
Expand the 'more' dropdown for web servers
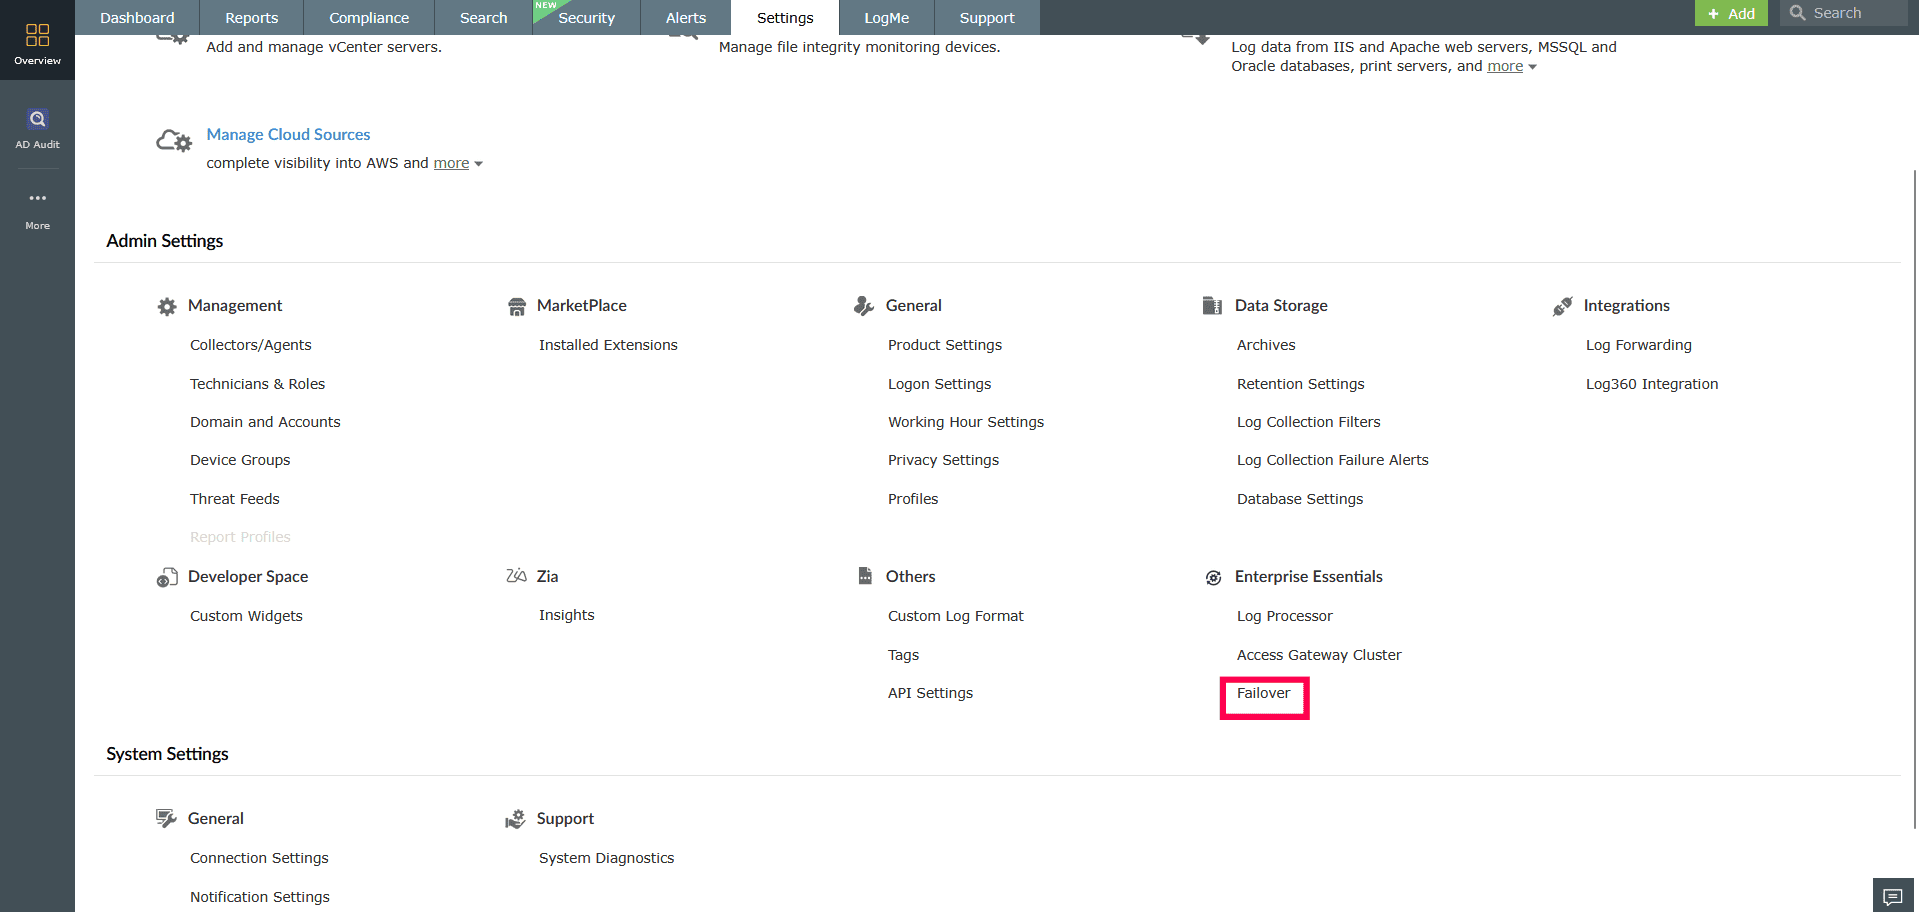point(1512,66)
